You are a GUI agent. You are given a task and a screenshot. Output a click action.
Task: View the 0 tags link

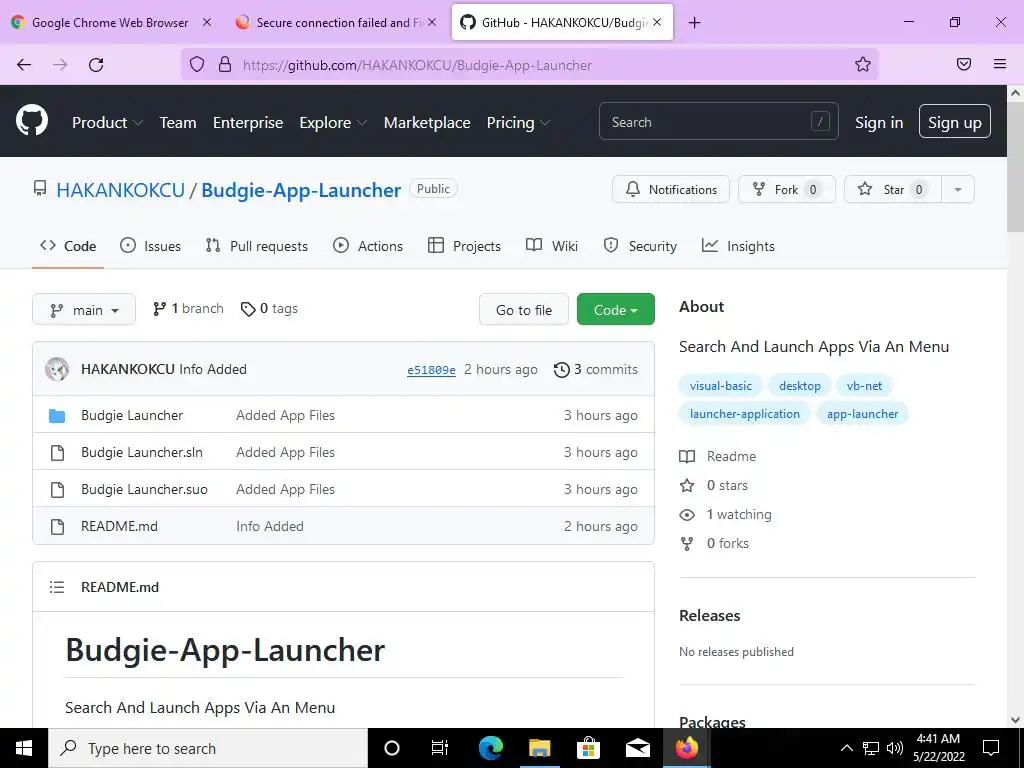[269, 309]
